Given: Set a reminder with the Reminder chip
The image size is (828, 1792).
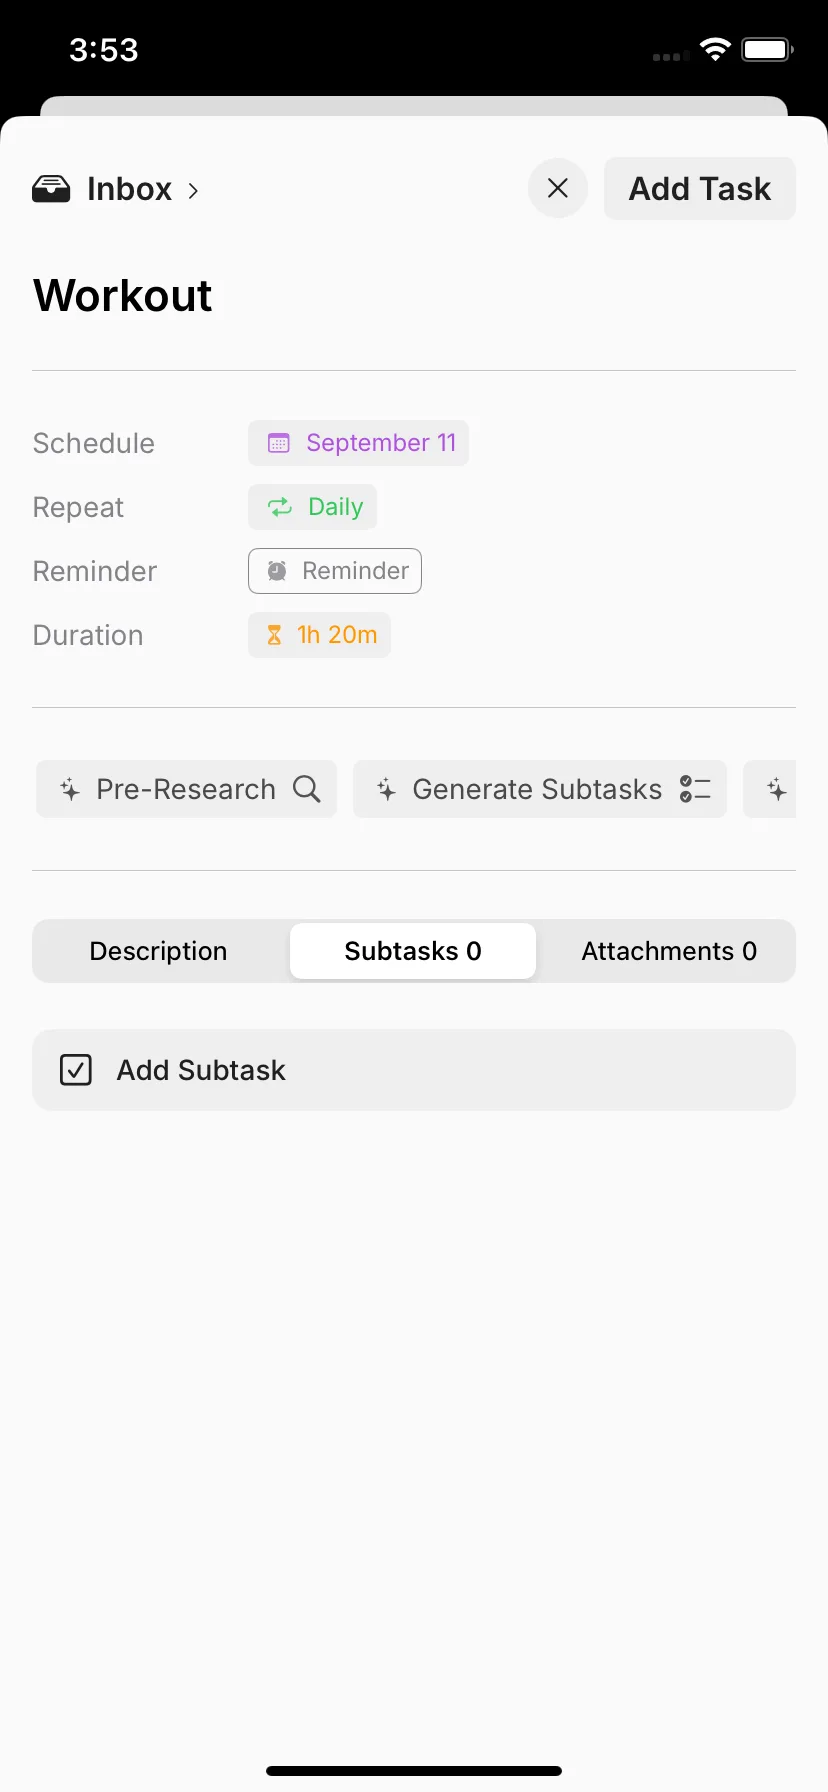Looking at the screenshot, I should coord(335,571).
